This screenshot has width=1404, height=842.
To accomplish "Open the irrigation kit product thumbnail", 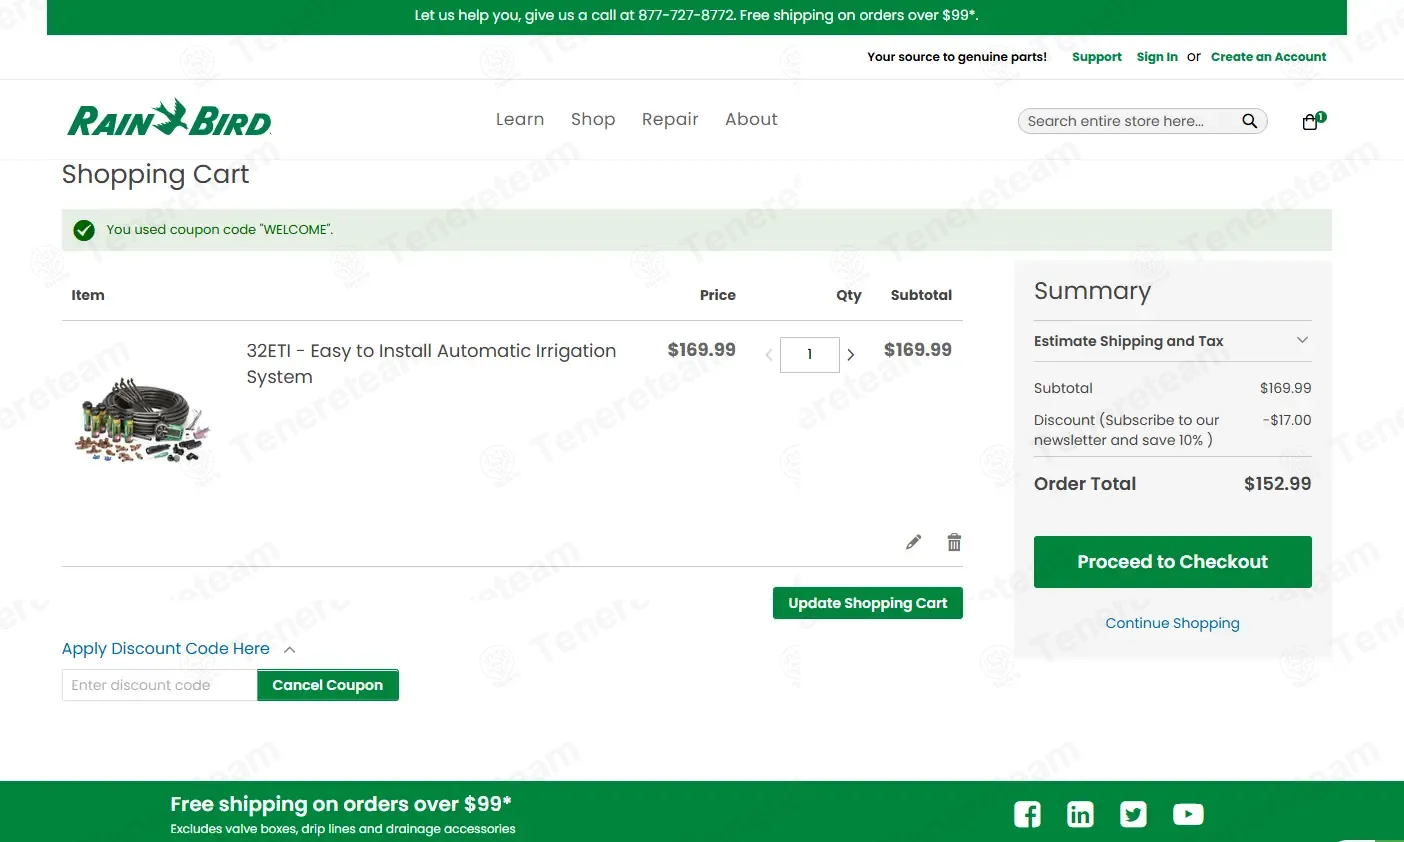I will pyautogui.click(x=142, y=420).
